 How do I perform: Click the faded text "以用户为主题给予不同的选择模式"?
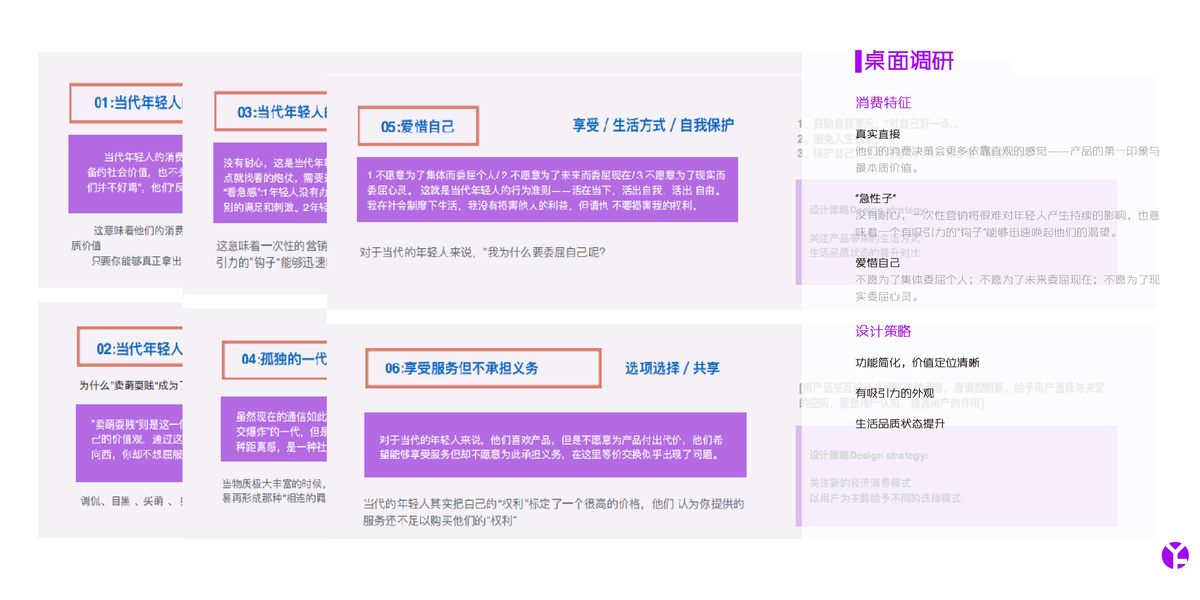pos(885,497)
